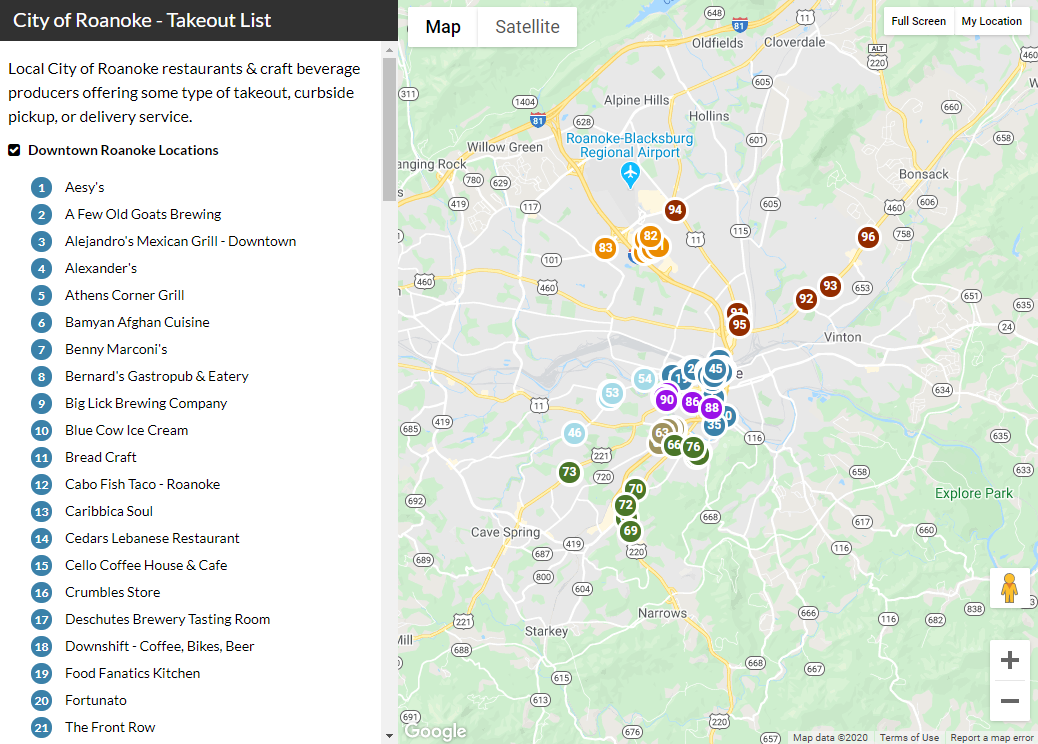The image size is (1038, 744).
Task: Switch to Satellite view
Action: click(527, 27)
